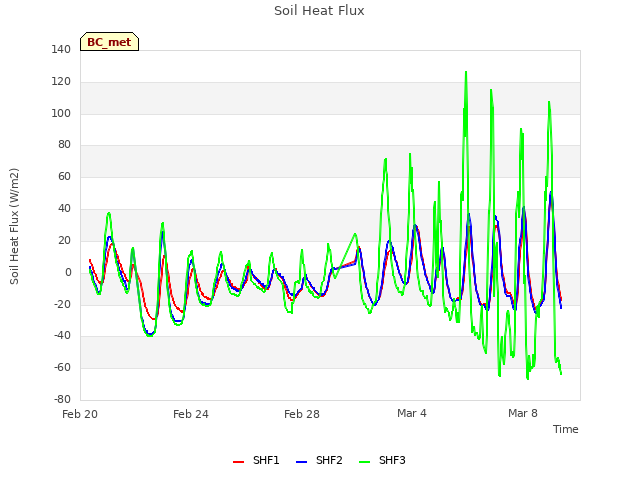The width and height of the screenshot is (640, 480).
Task: Click the BC_met annotation label
Action: click(109, 42)
